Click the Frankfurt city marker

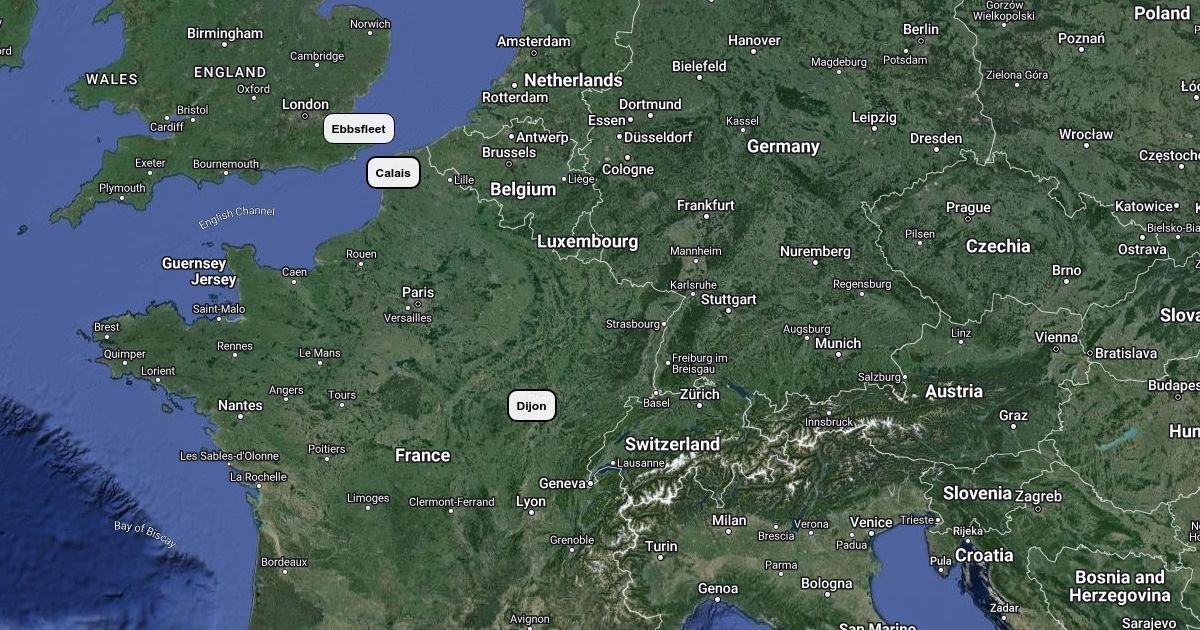[x=706, y=216]
